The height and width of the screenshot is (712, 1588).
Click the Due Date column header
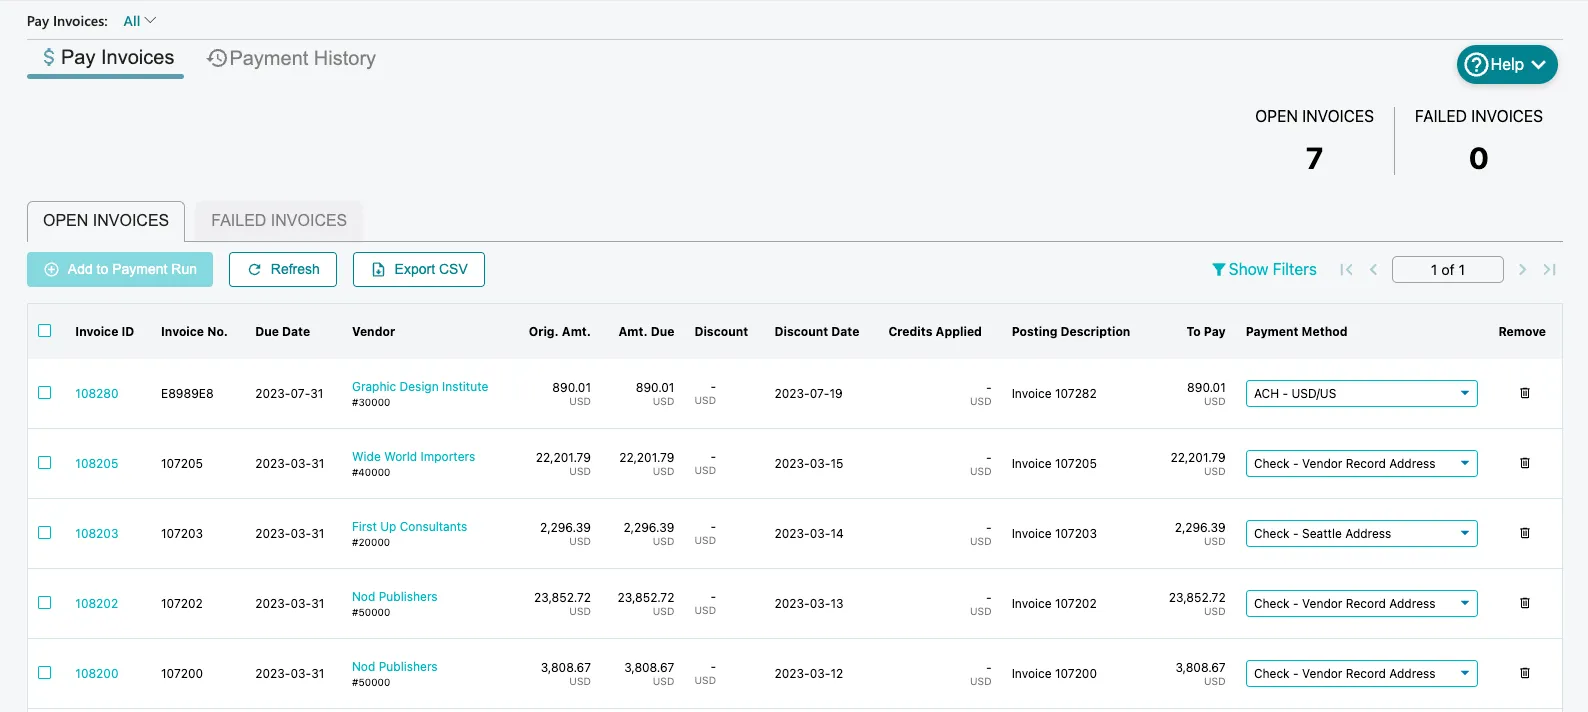tap(282, 332)
